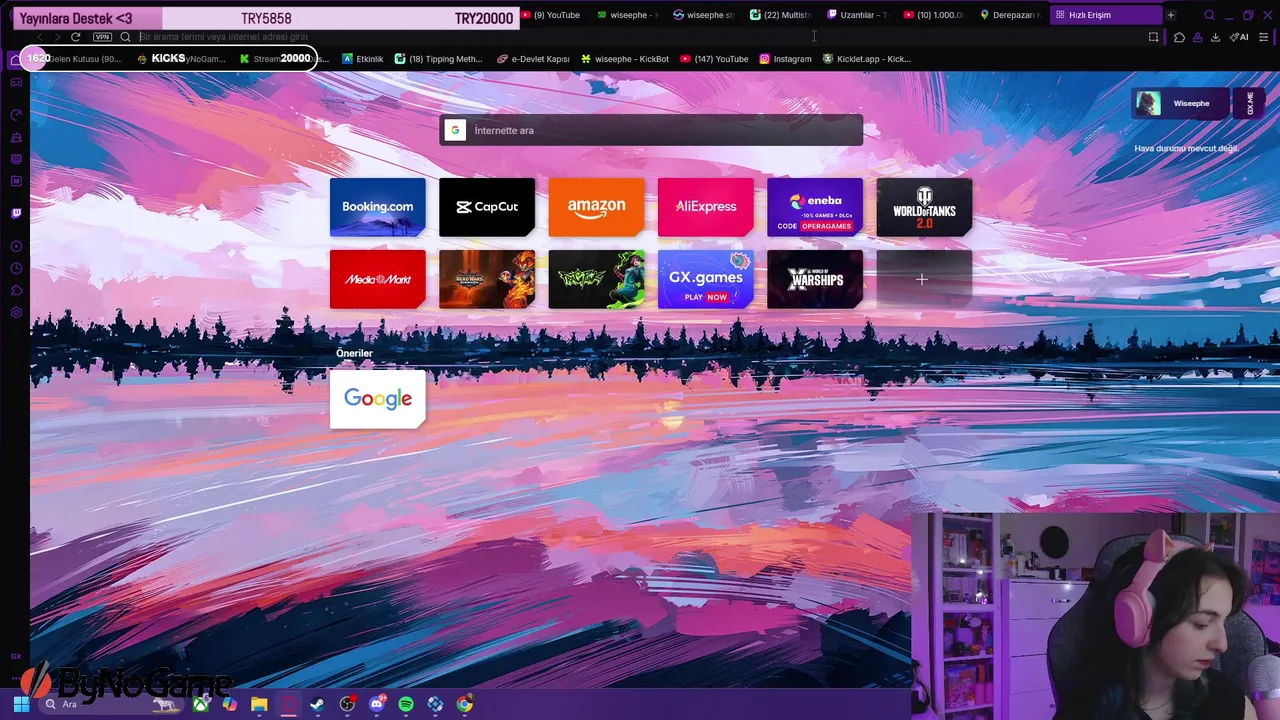
Task: Click the İnternette ara search box
Action: pos(651,130)
